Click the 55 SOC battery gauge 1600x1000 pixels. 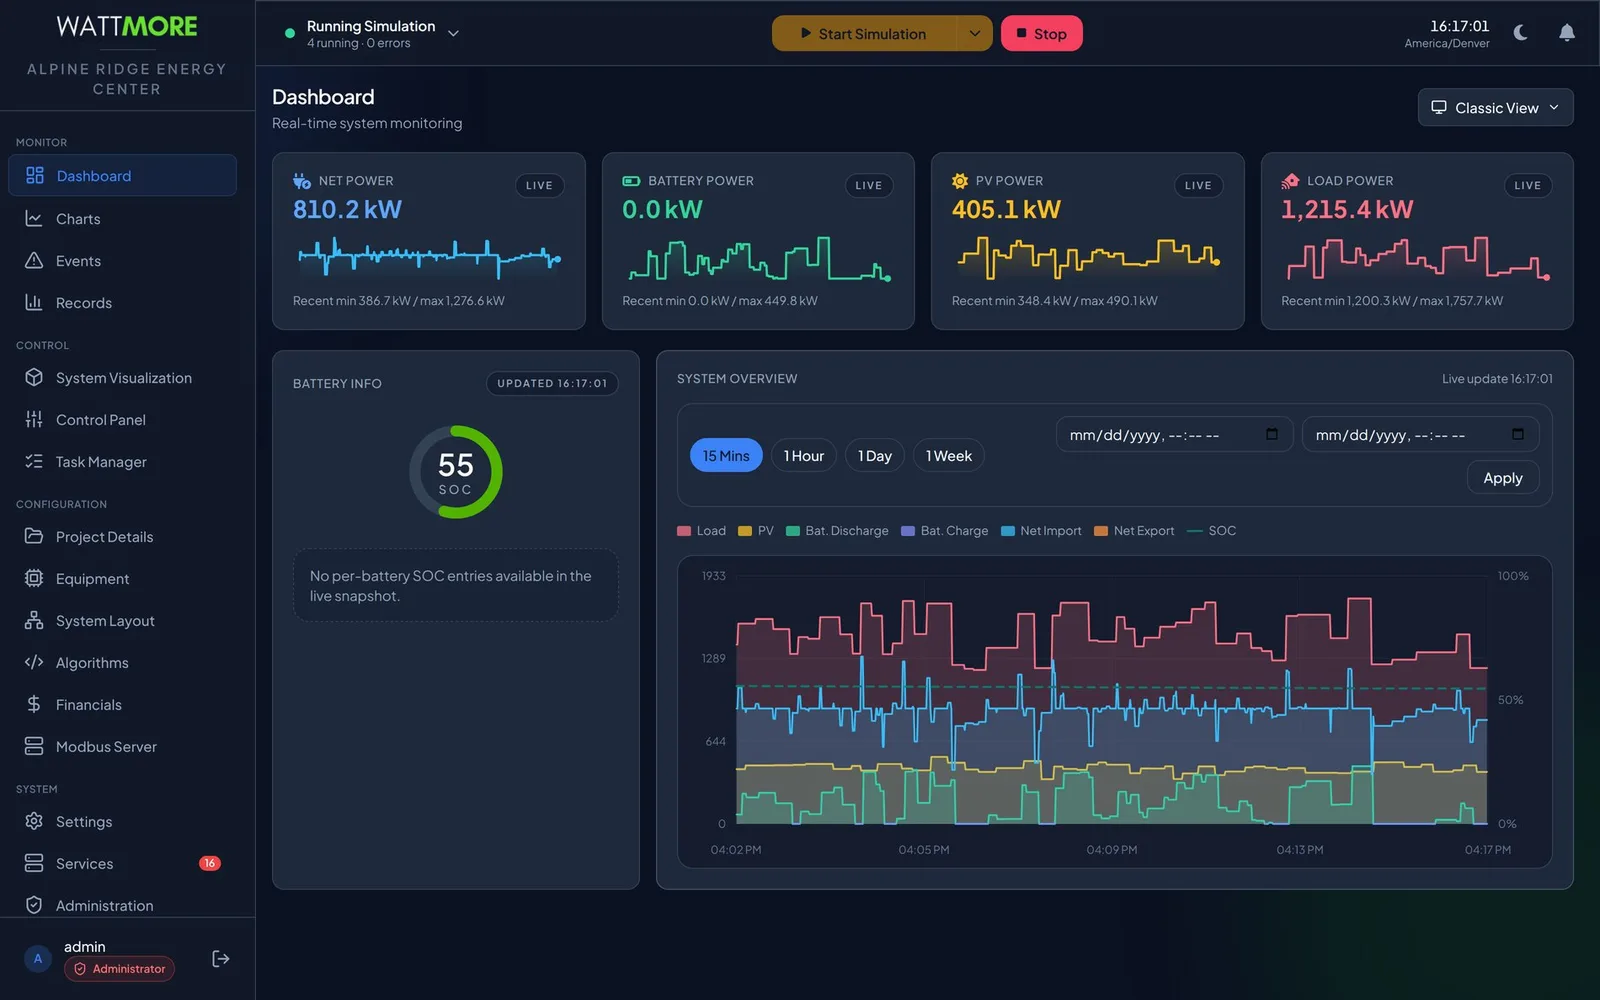click(x=455, y=472)
